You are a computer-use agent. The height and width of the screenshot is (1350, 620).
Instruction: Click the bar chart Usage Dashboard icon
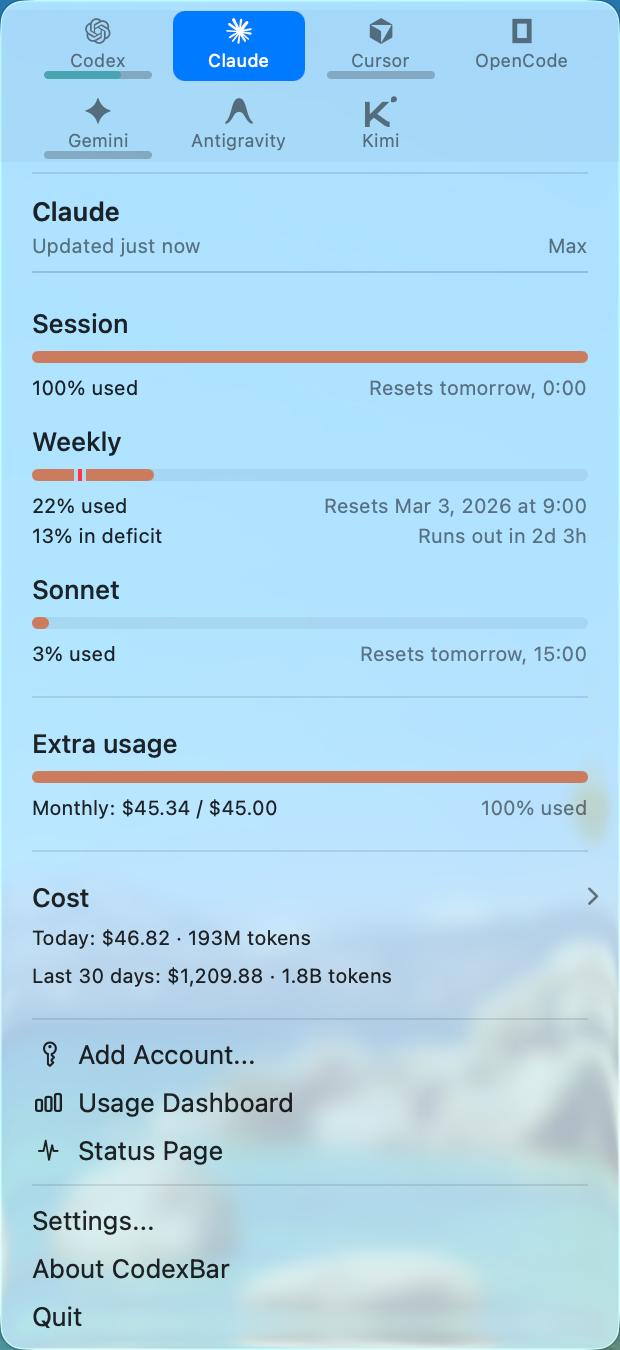(x=48, y=1103)
